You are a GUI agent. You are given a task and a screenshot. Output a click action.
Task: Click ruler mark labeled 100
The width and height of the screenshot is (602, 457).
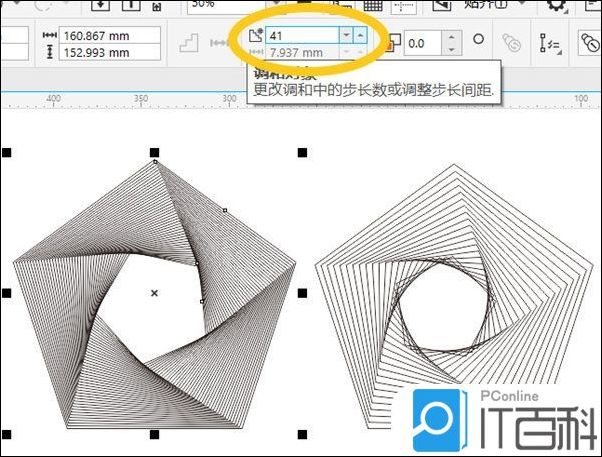[x=581, y=98]
